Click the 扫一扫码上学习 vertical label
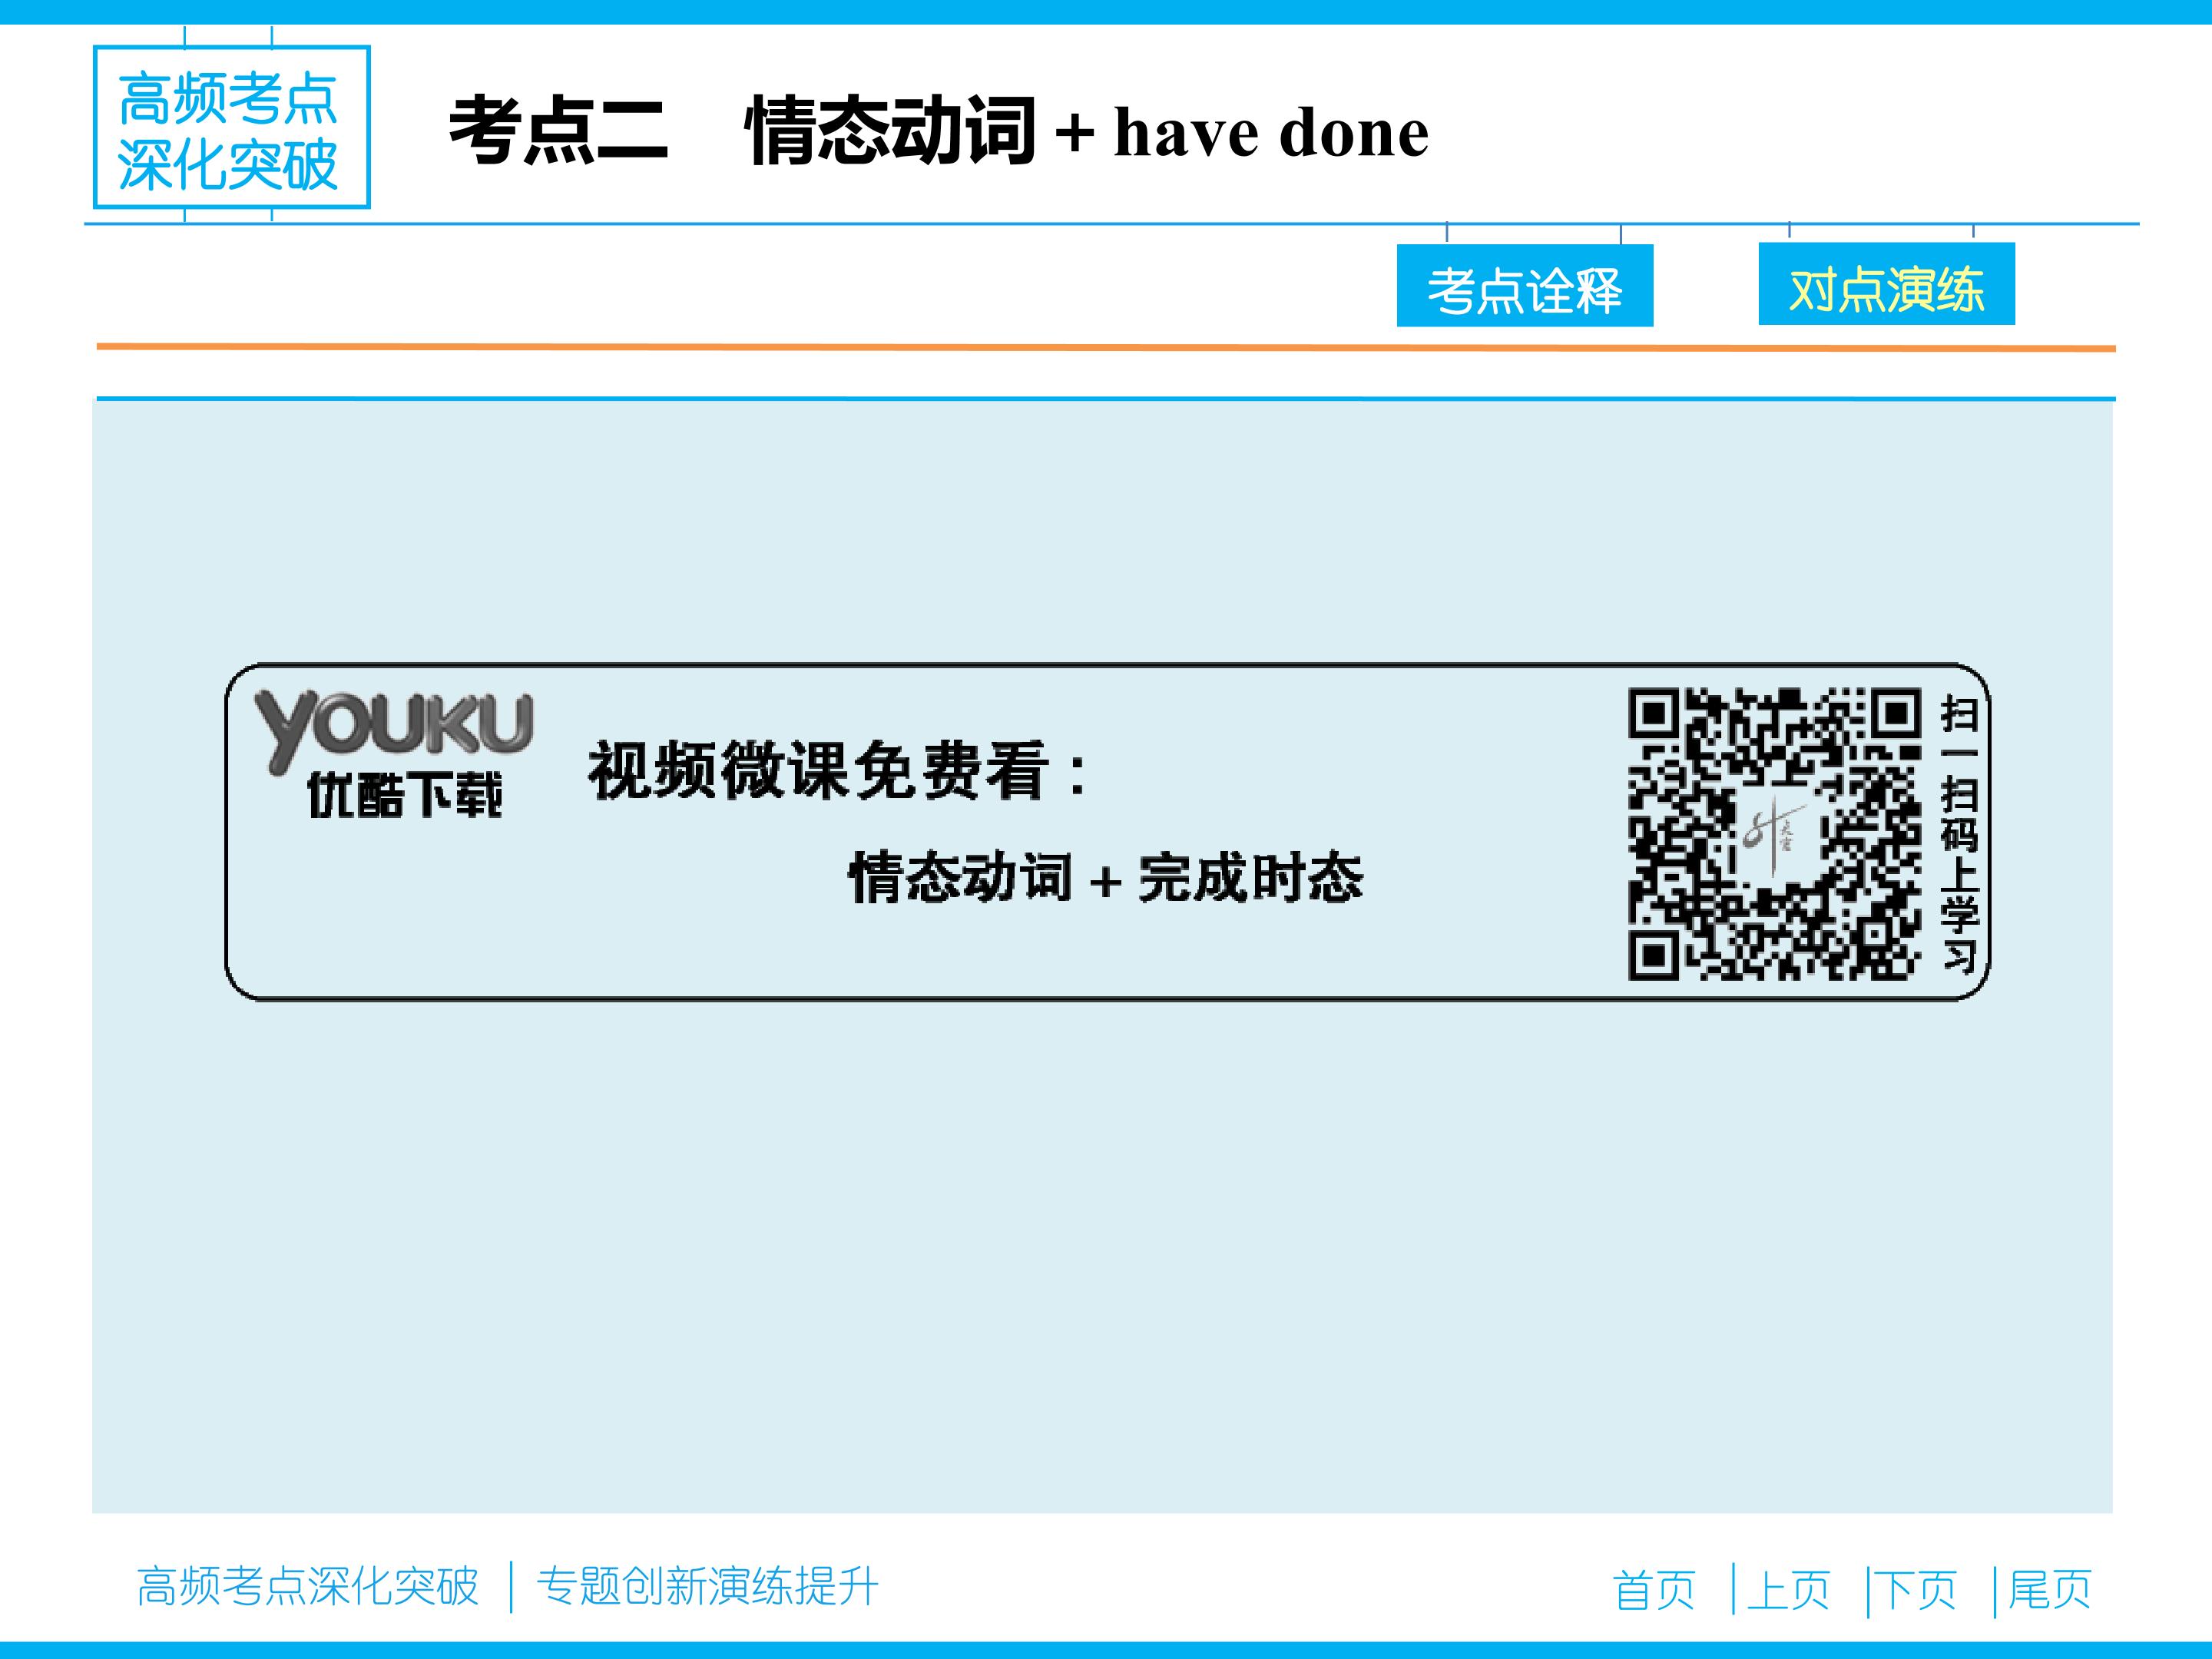This screenshot has height=1659, width=2212. (1959, 834)
